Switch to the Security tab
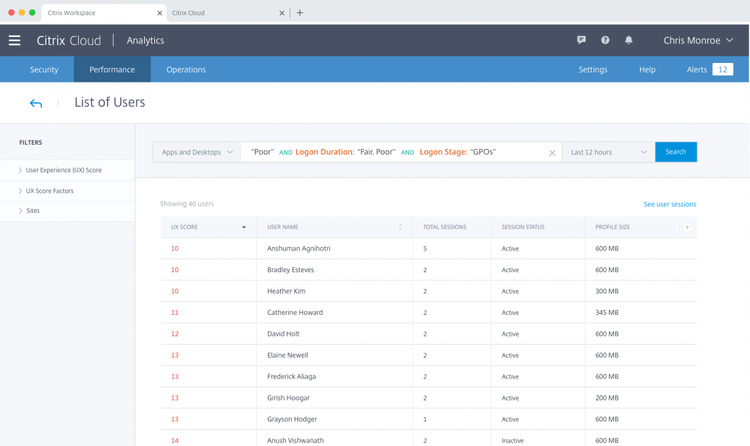The image size is (750, 446). (x=44, y=69)
